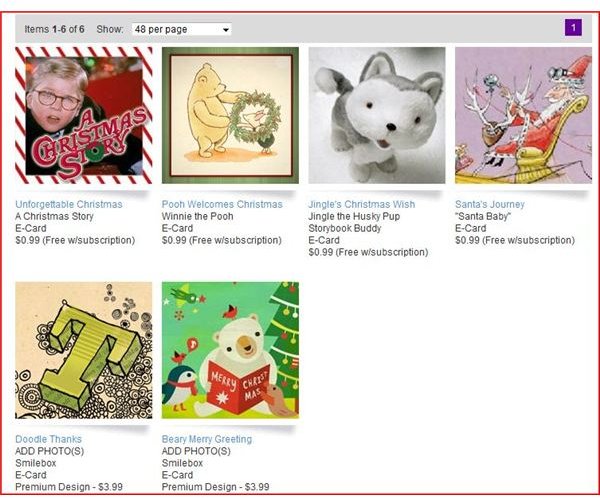Click the Santa's Journey title link
The width and height of the screenshot is (600, 498).
click(490, 204)
